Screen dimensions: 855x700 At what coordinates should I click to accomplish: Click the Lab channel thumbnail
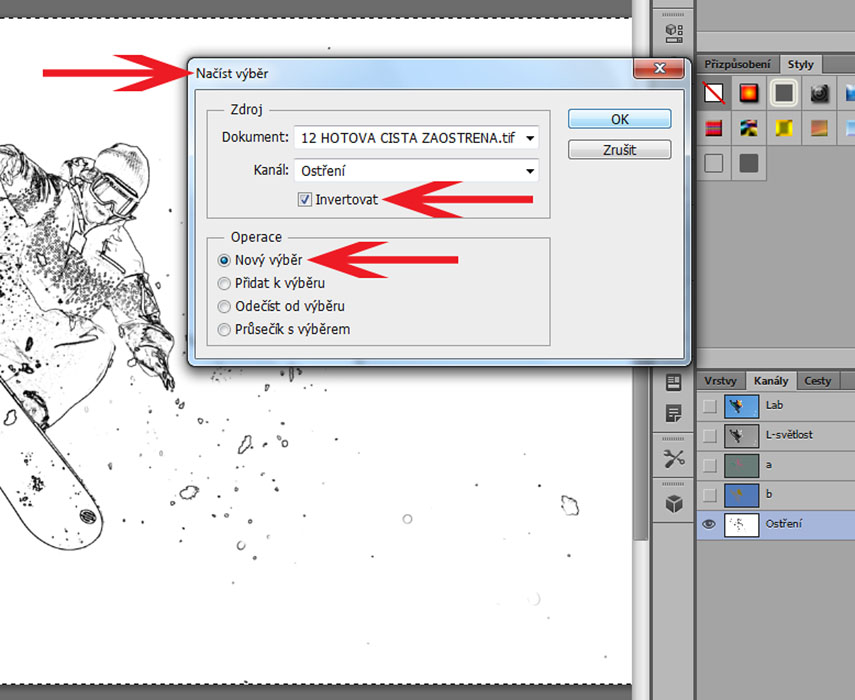pos(741,406)
